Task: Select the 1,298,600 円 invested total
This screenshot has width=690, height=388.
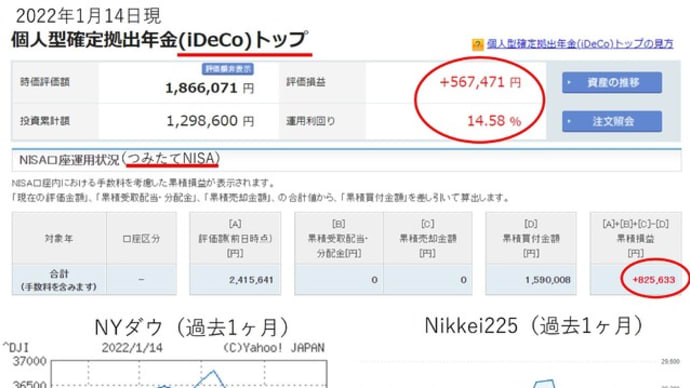Action: [x=210, y=121]
